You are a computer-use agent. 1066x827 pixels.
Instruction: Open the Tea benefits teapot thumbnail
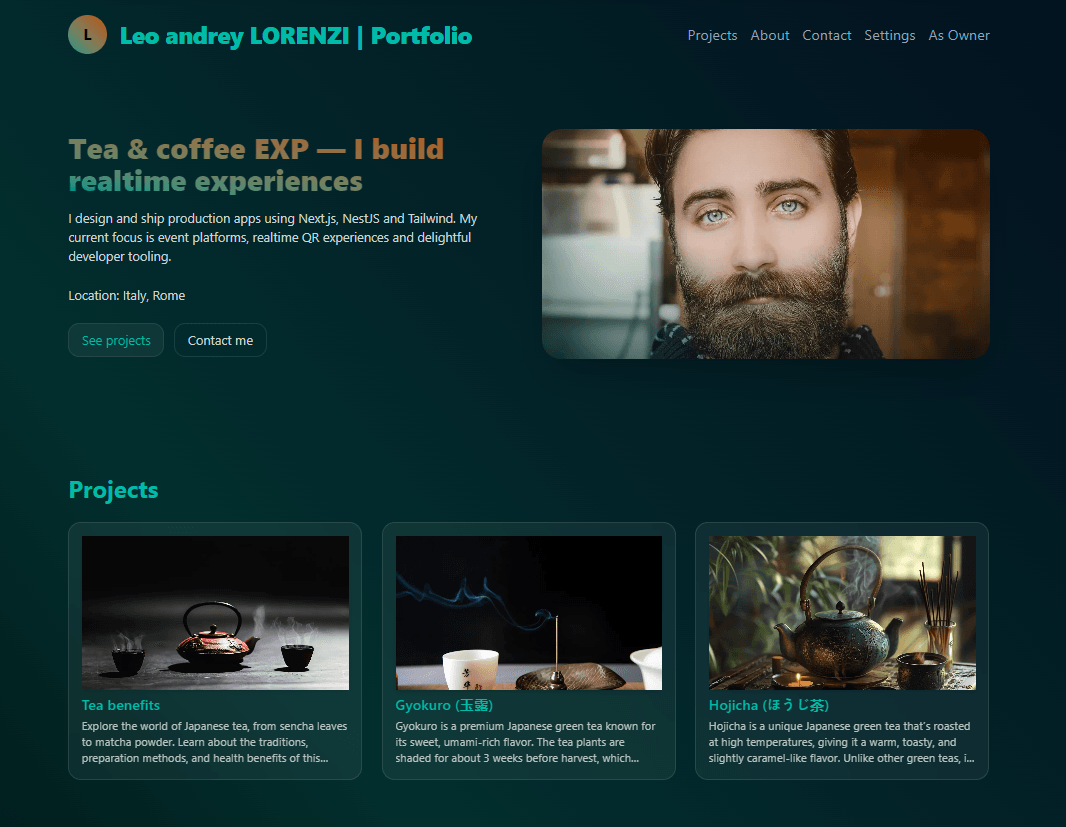point(215,612)
